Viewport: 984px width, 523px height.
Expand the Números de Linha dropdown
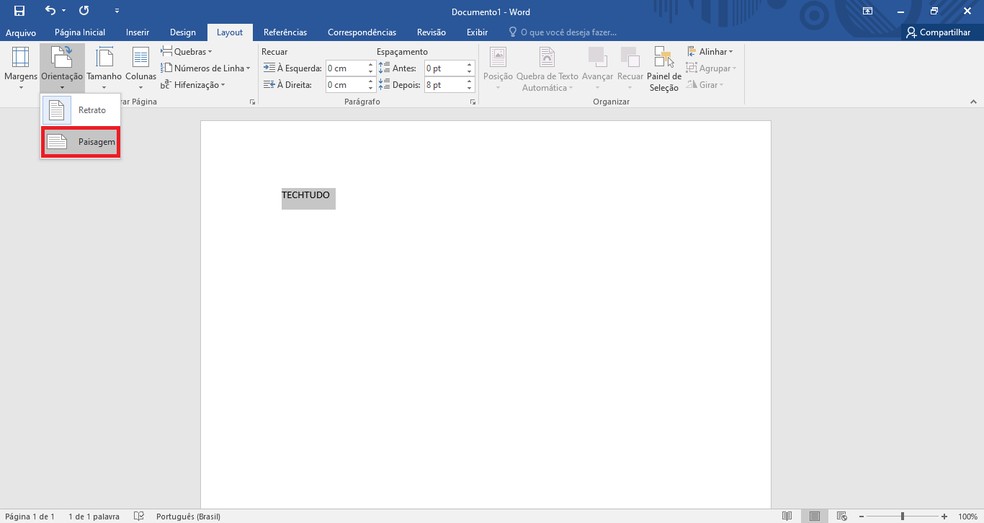(205, 68)
